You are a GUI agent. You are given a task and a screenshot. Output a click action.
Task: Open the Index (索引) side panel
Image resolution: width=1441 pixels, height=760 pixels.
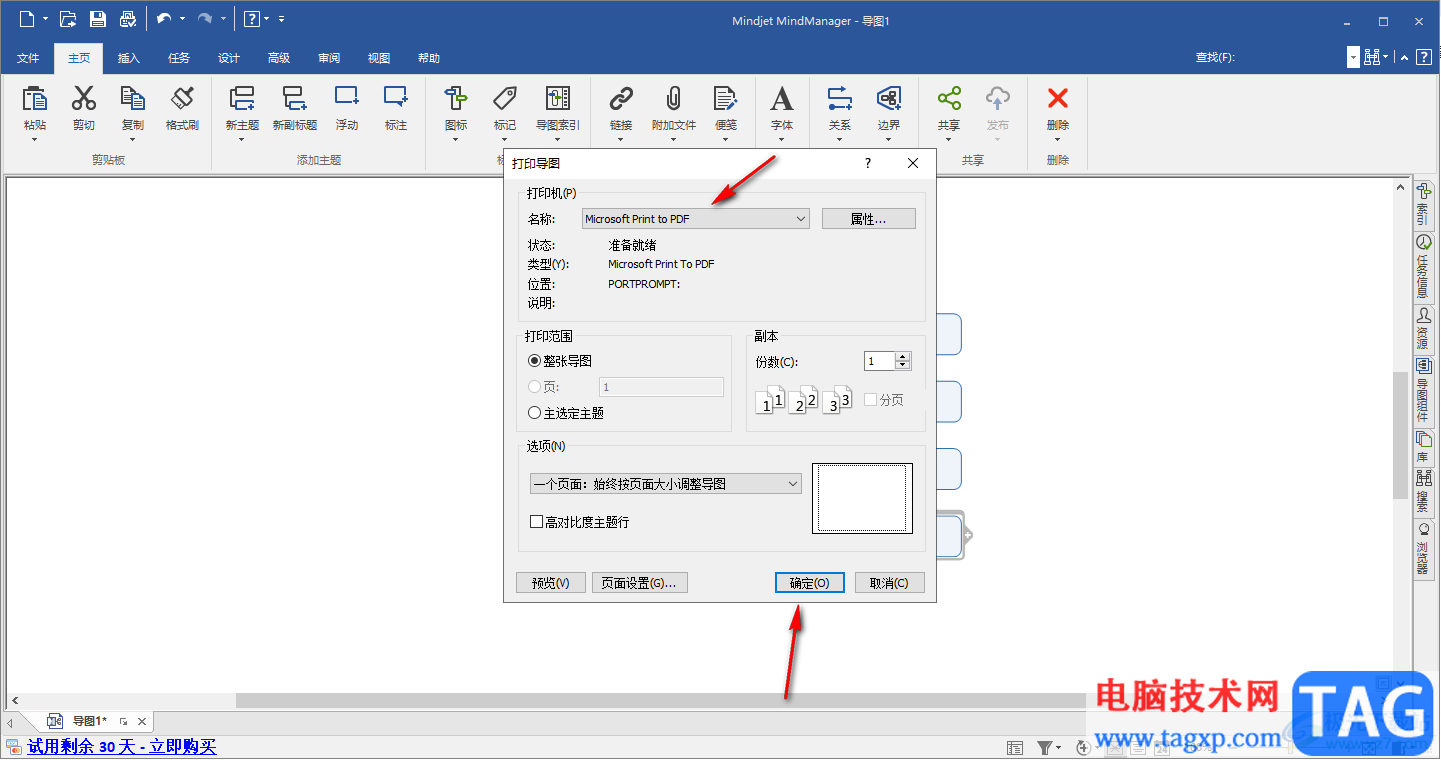[x=1423, y=203]
